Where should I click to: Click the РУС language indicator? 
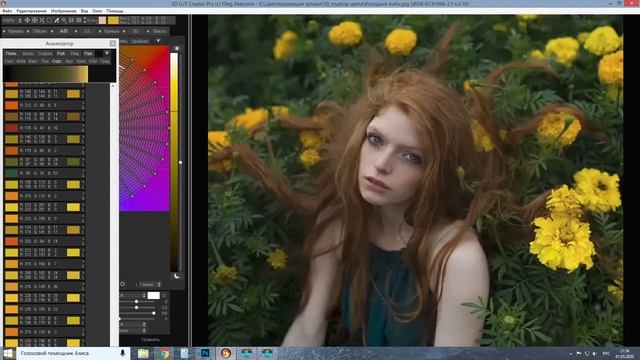607,353
